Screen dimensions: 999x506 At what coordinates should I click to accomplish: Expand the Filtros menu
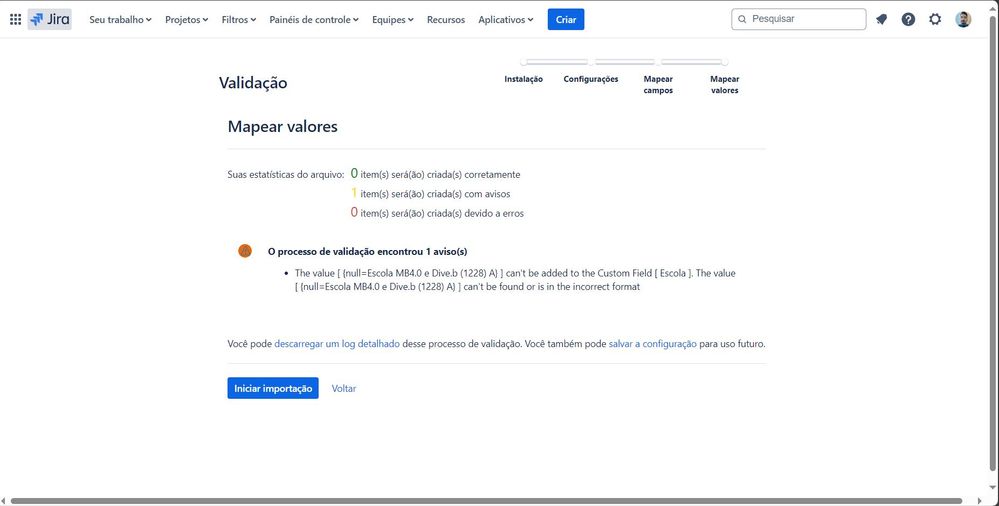coord(239,20)
